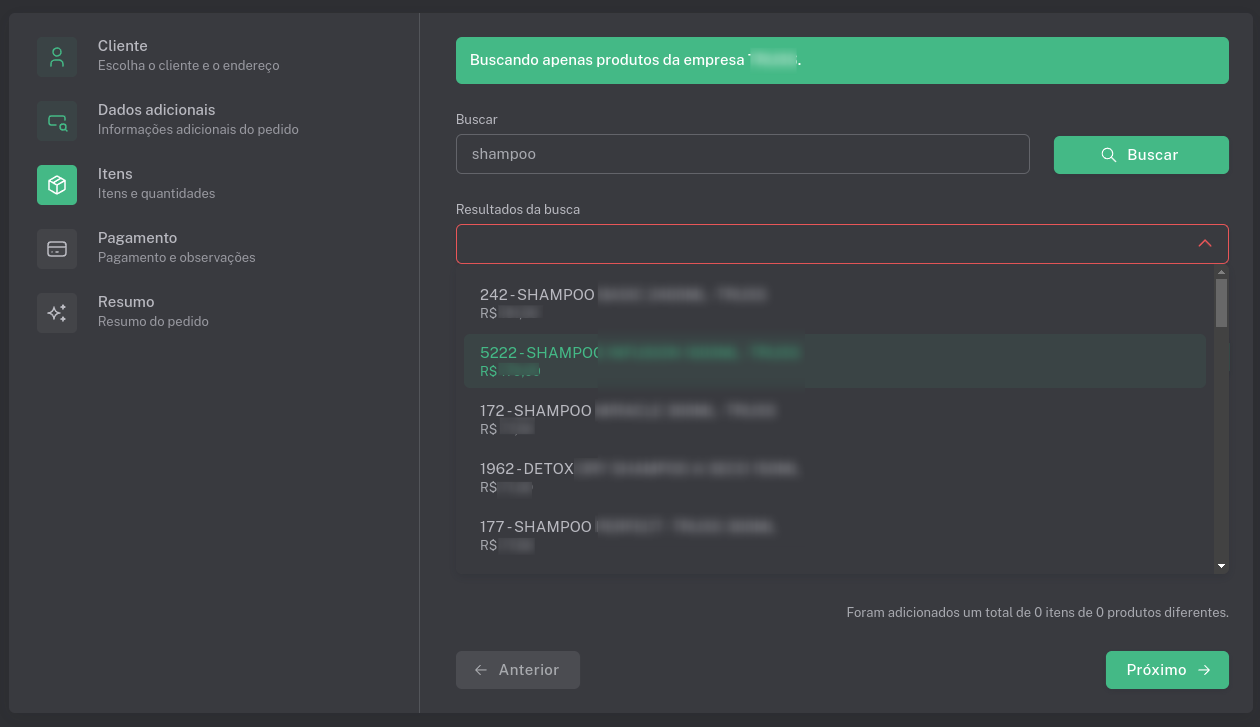Click the Cliente person icon

(57, 57)
